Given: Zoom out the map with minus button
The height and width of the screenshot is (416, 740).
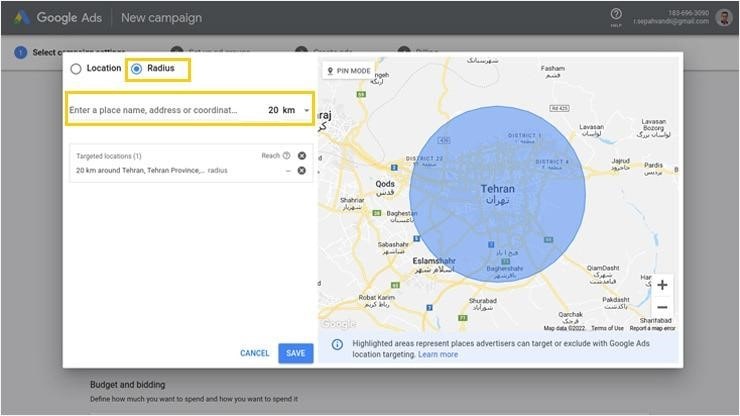Looking at the screenshot, I should tap(662, 307).
